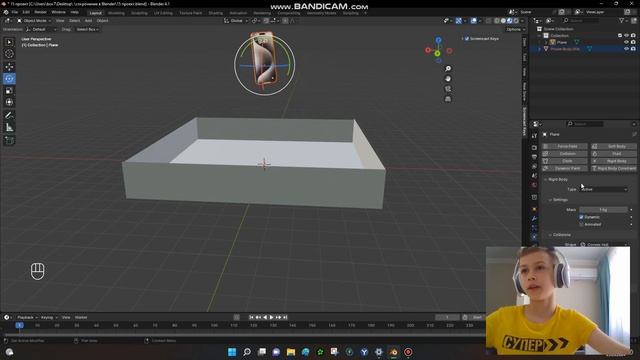
Task: Open Windows Start menu on taskbar
Action: click(x=232, y=352)
